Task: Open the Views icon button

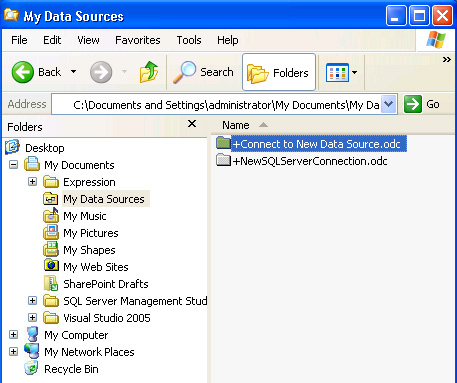Action: coord(337,72)
